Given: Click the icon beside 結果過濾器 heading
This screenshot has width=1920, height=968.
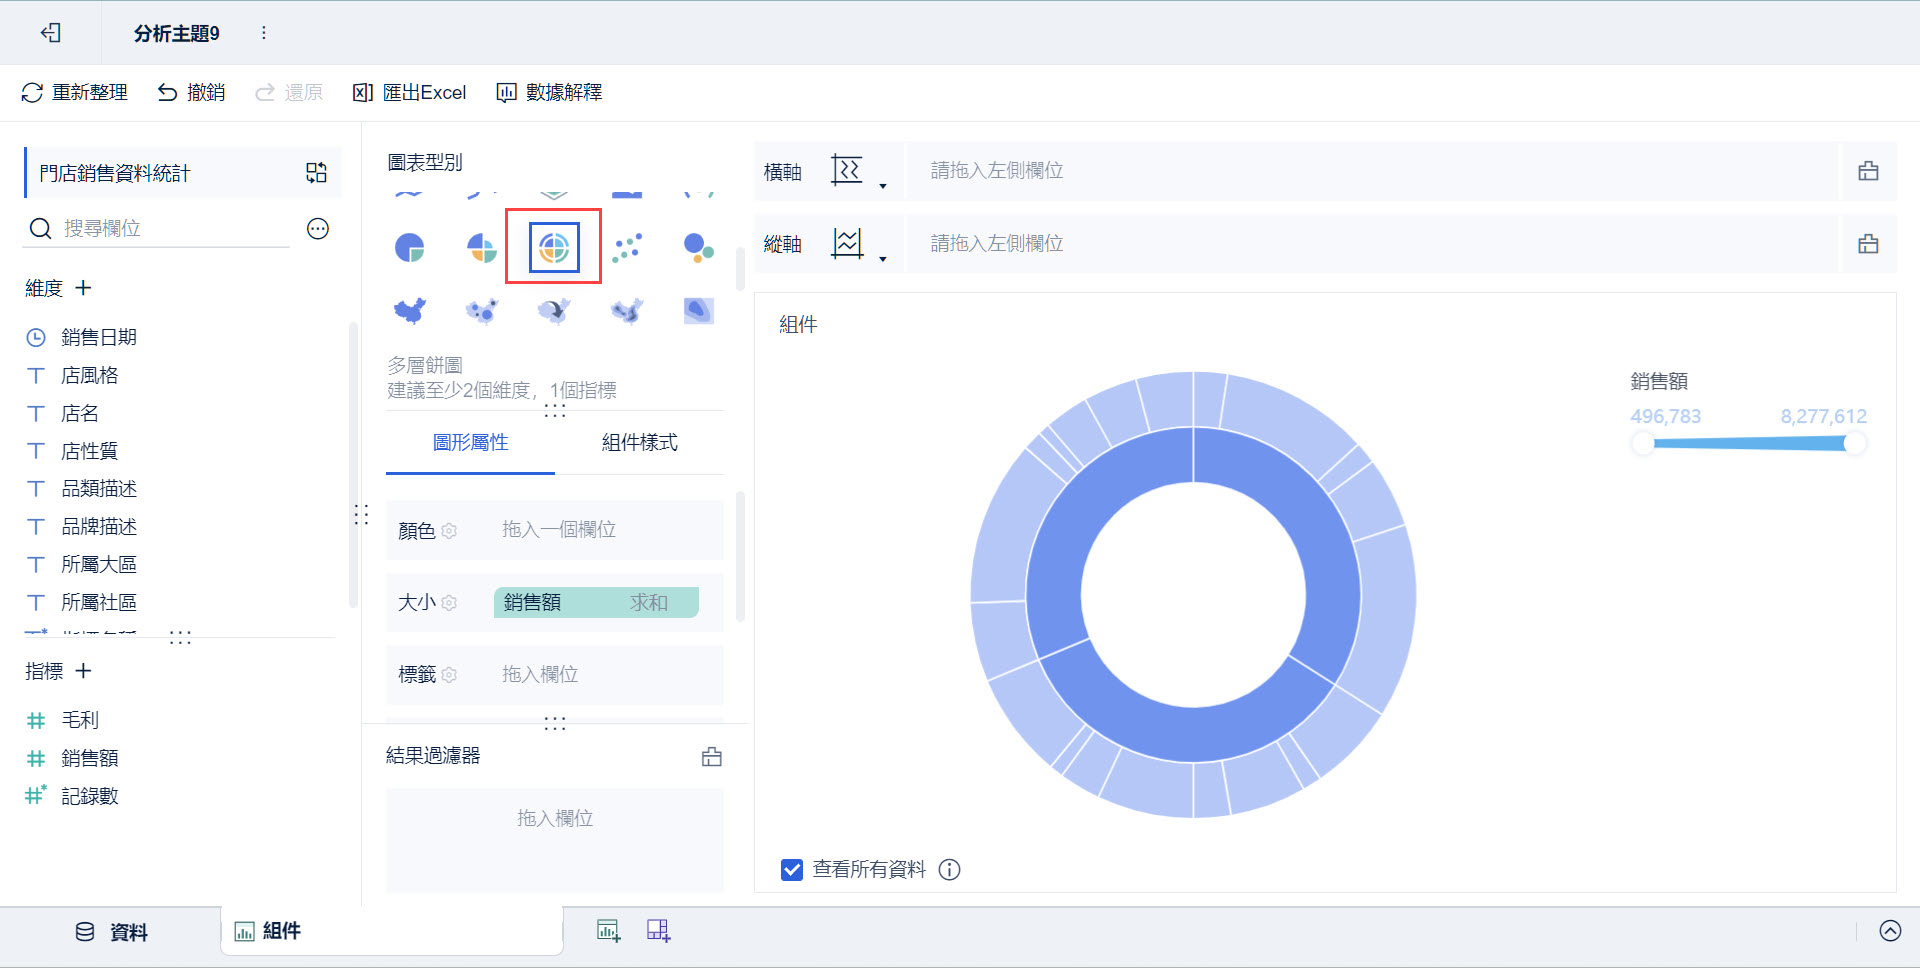Looking at the screenshot, I should click(712, 757).
